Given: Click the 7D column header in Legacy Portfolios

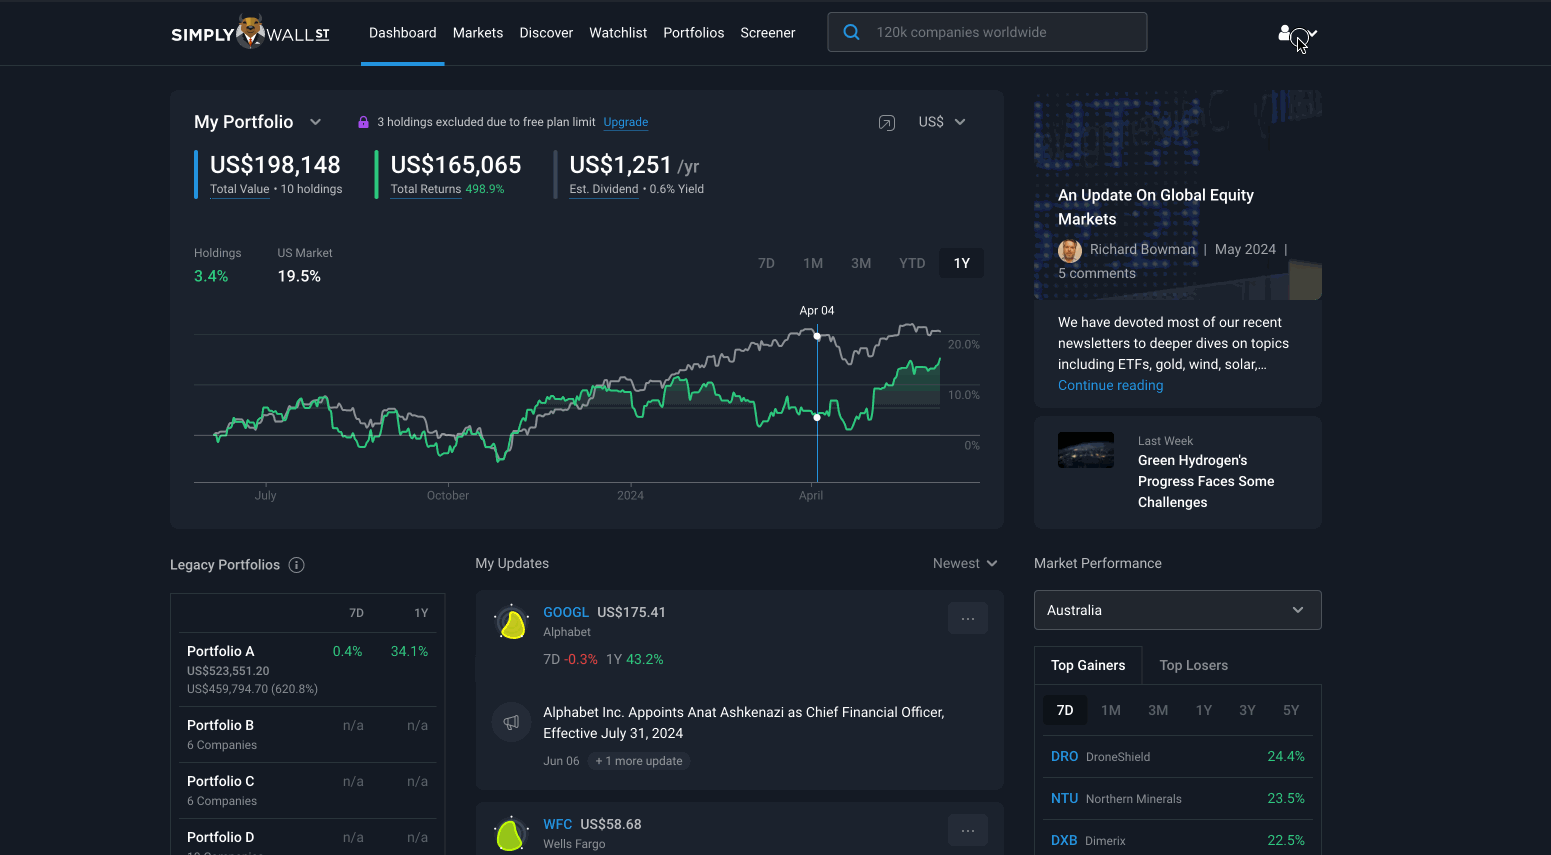Looking at the screenshot, I should point(356,613).
